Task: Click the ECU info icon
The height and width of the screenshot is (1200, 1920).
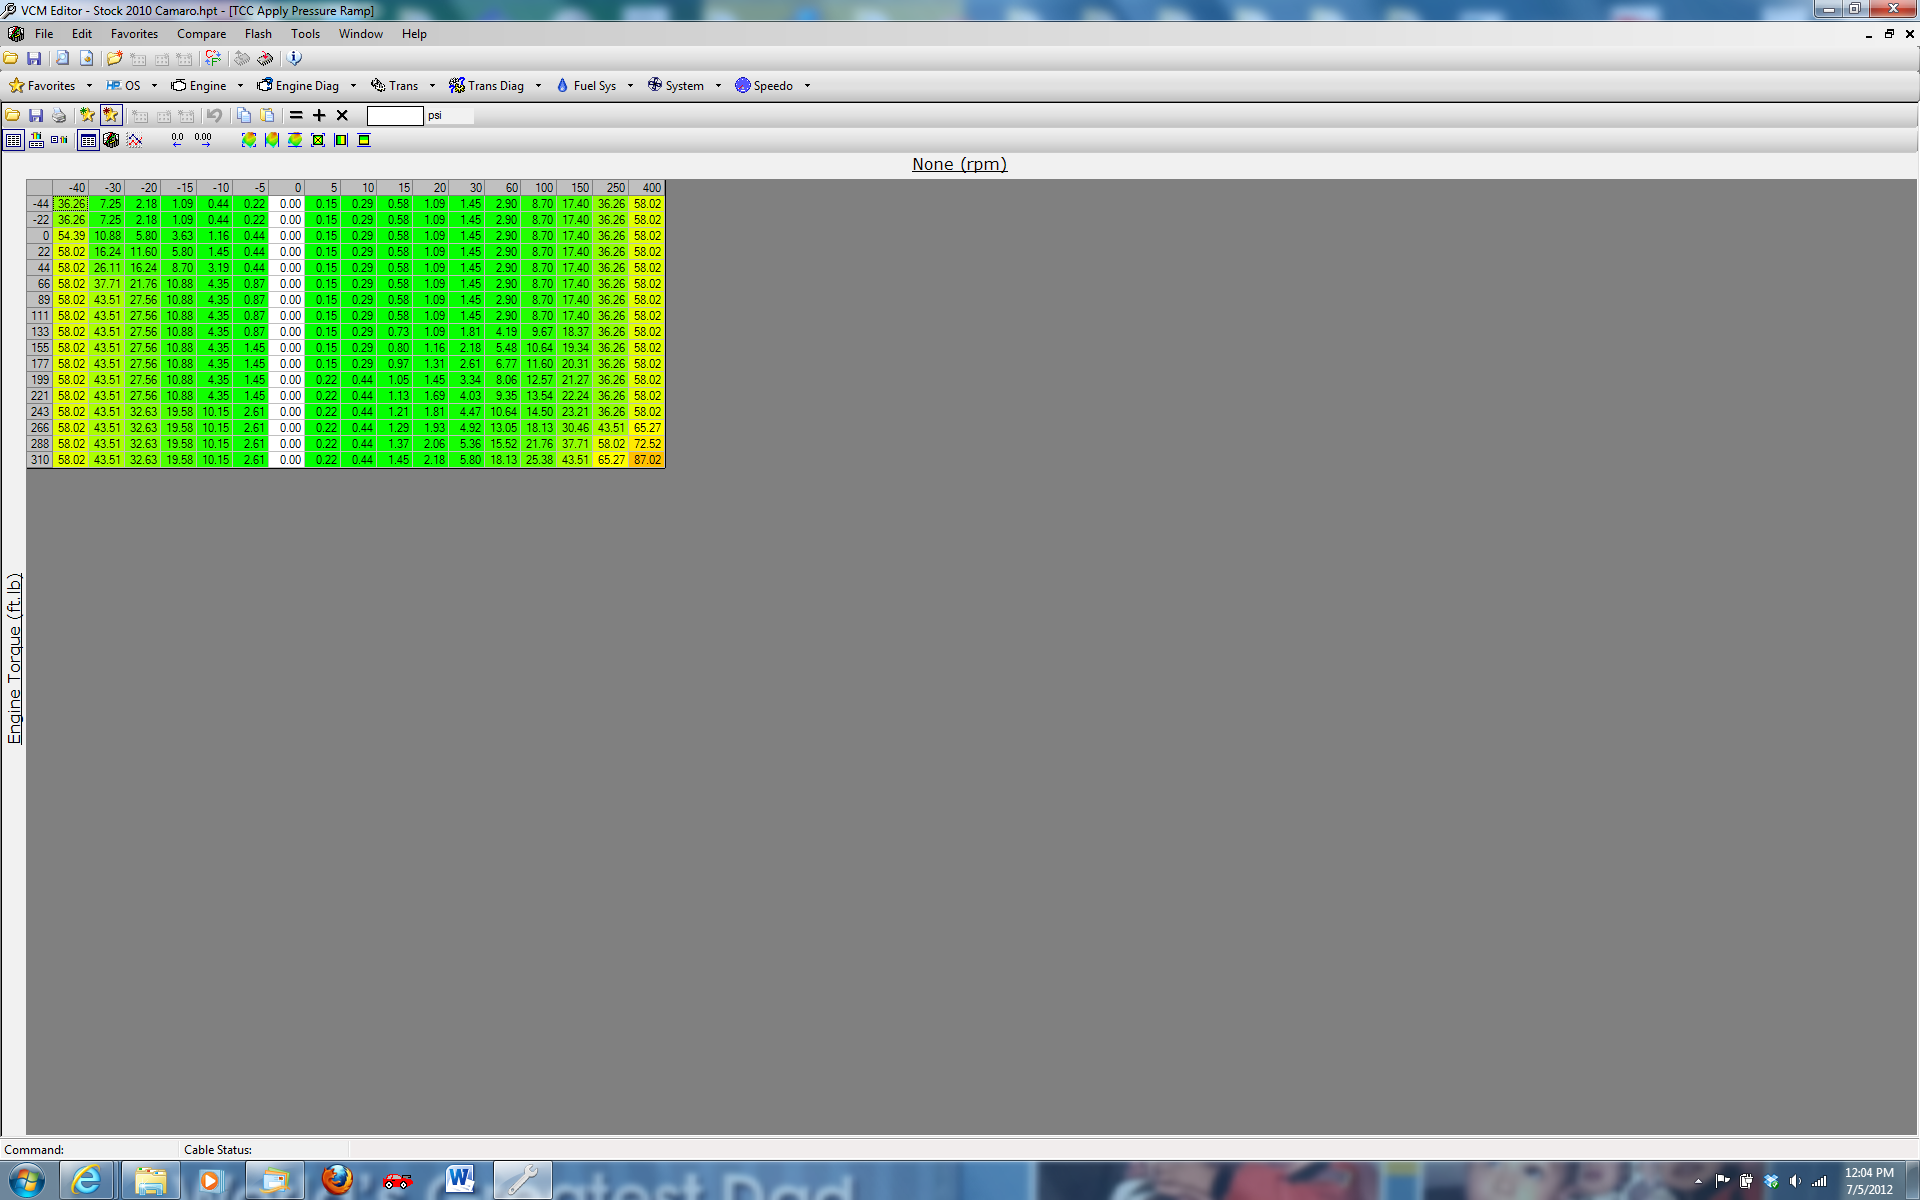Action: 294,58
